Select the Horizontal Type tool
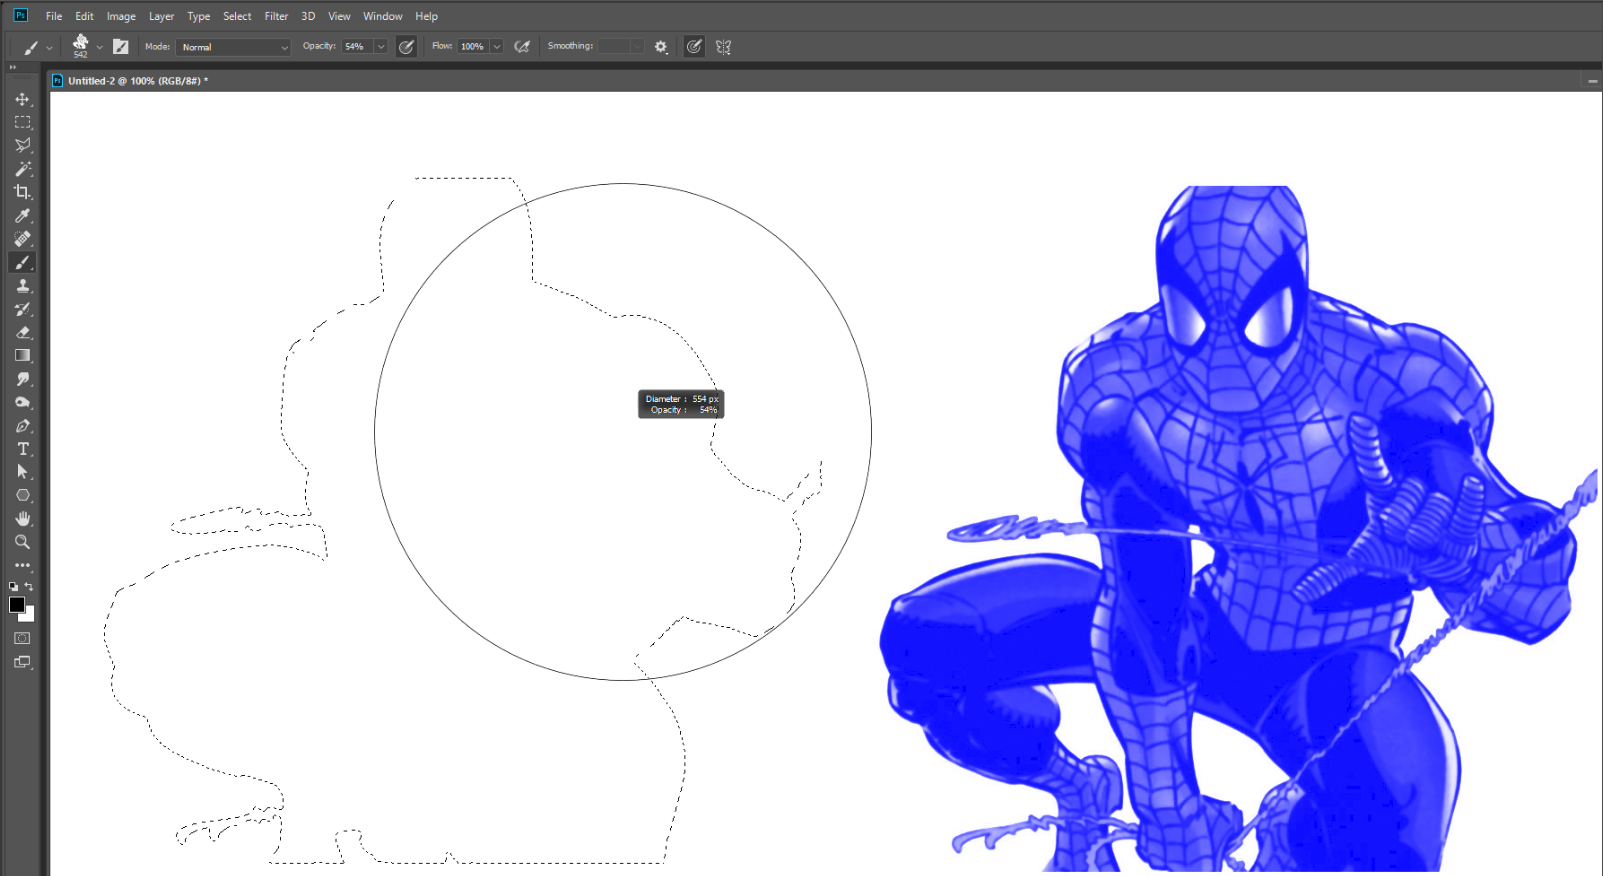Viewport: 1603px width, 876px height. click(22, 449)
